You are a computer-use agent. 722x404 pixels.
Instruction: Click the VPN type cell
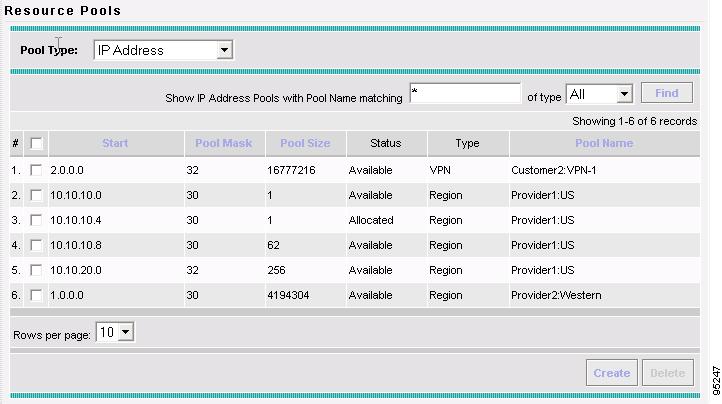click(440, 170)
